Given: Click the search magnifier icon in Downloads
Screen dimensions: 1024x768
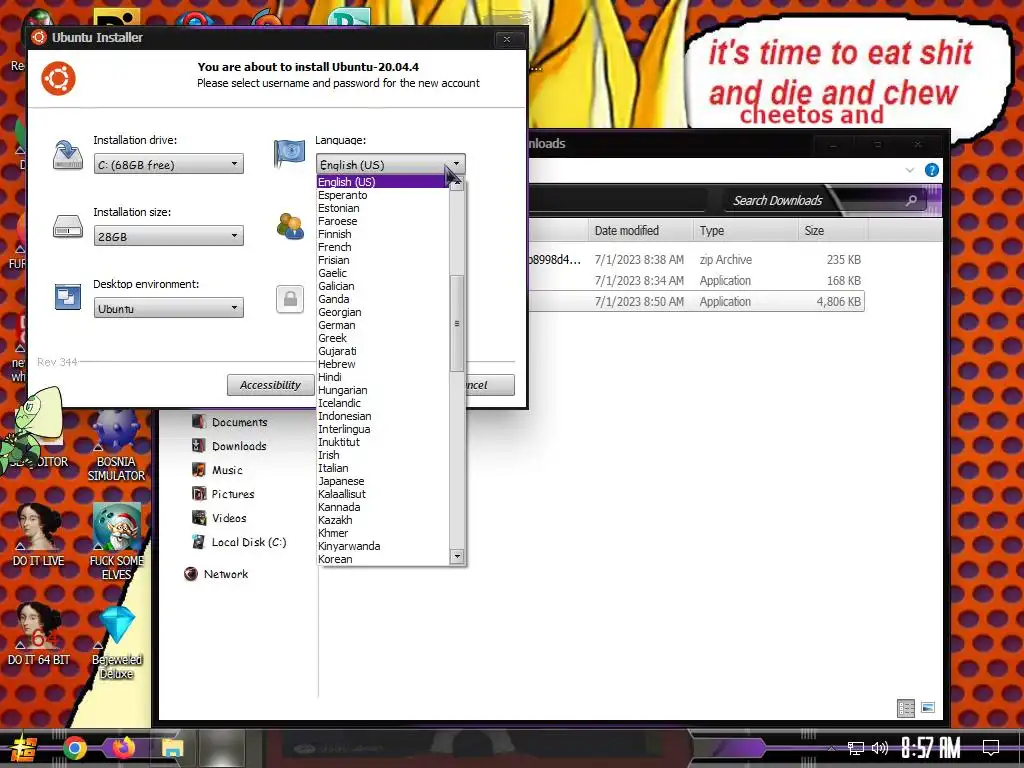Looking at the screenshot, I should point(912,200).
